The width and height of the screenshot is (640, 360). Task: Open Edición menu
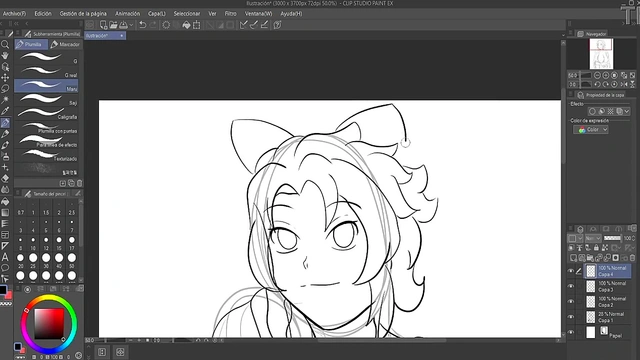pyautogui.click(x=43, y=13)
